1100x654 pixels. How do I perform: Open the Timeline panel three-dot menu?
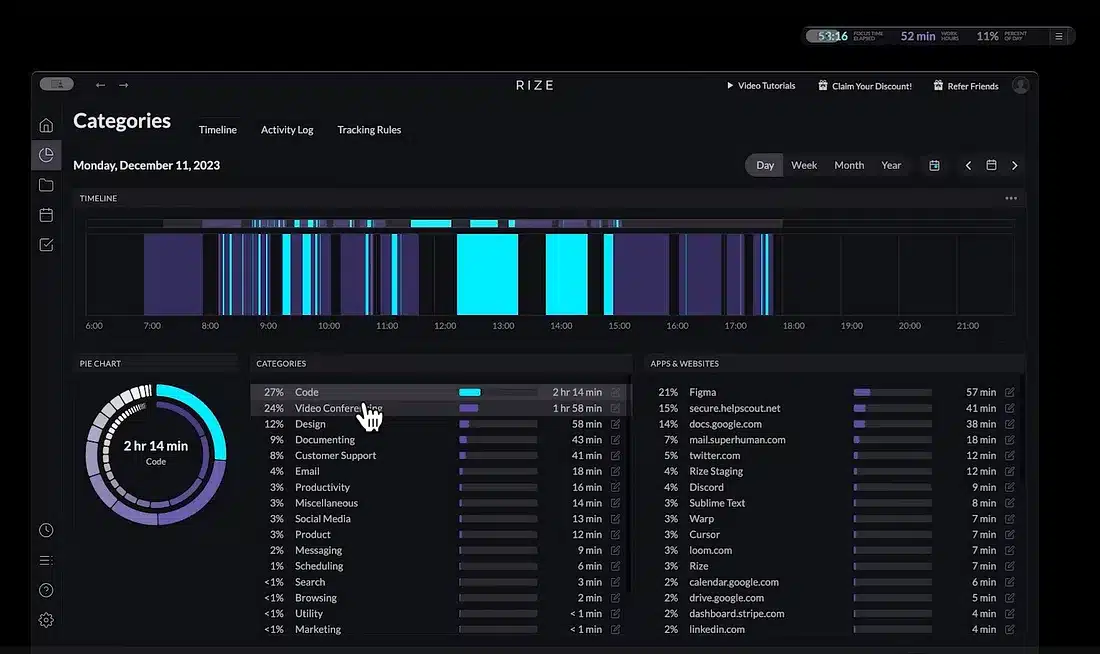[x=1011, y=198]
